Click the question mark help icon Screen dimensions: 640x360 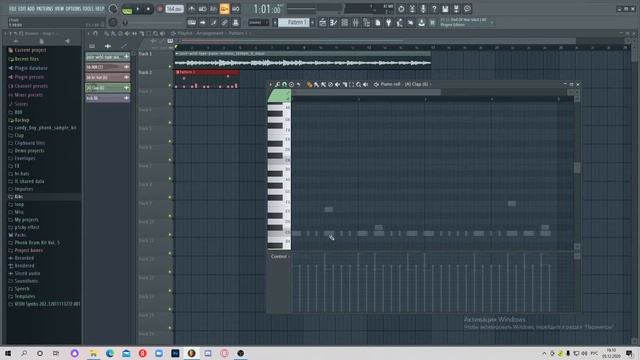434,9
